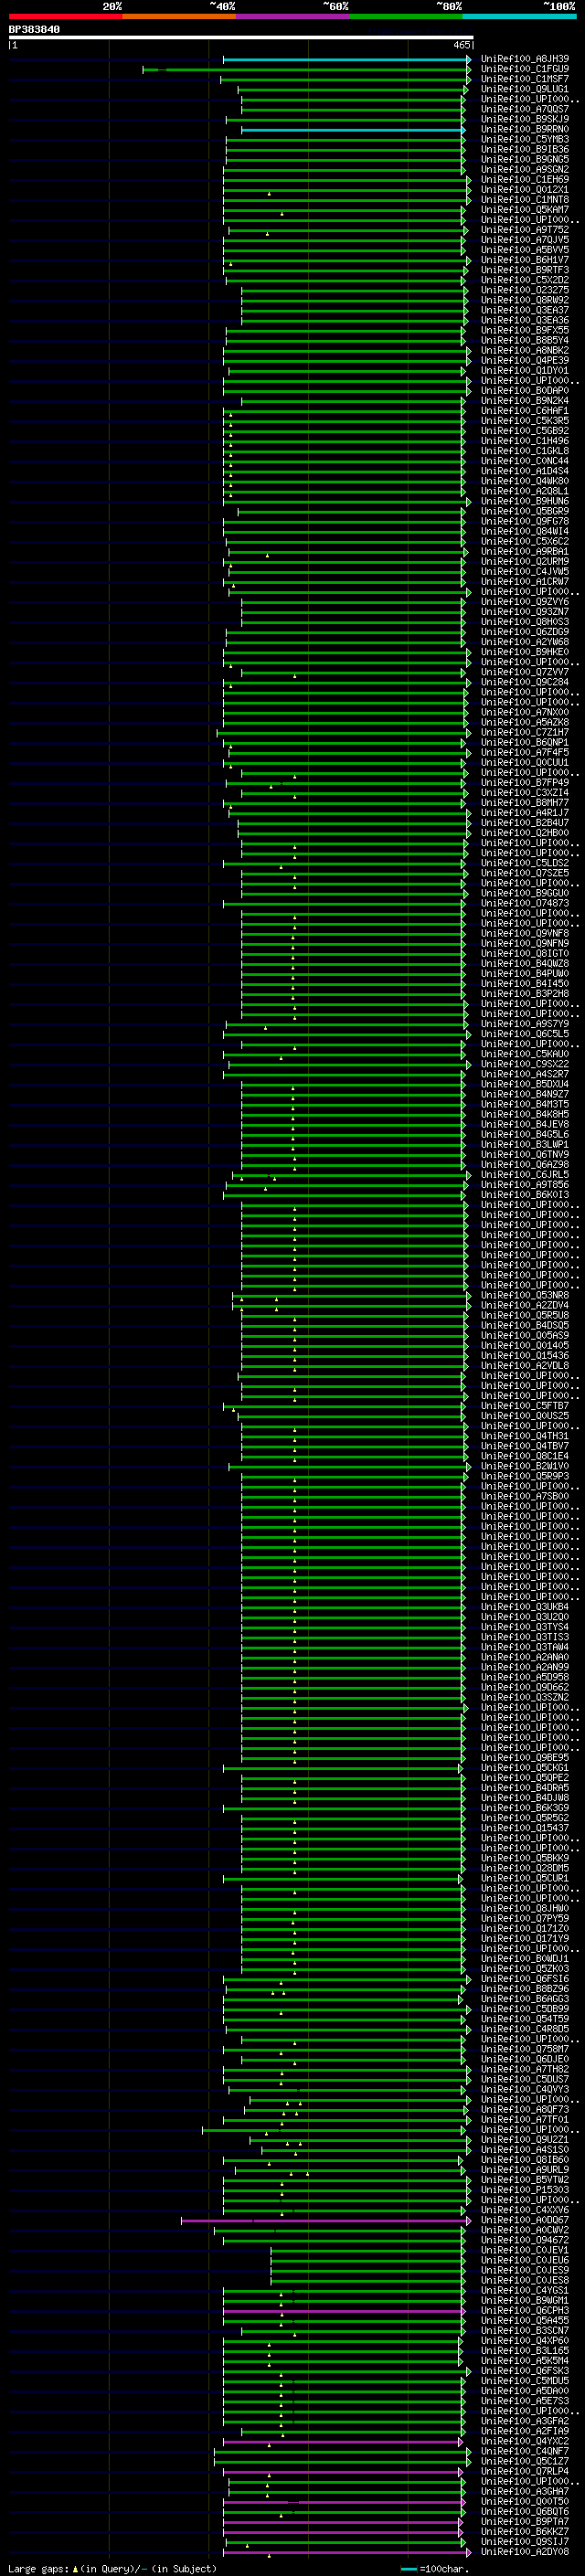Select hit label UniRef100_B9GNG5

click(x=525, y=159)
